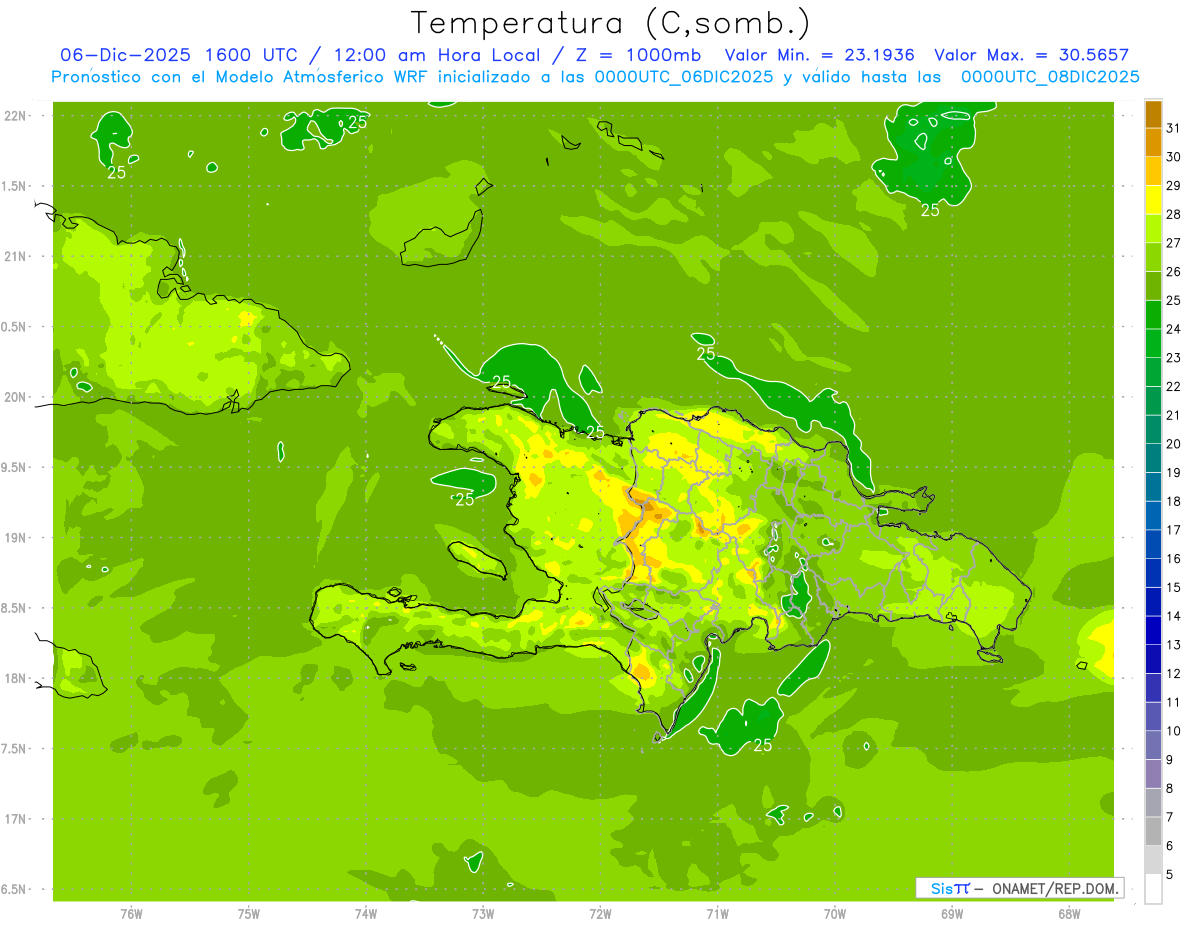Click the '76W' longitude axis label
This screenshot has height=927, width=1200.
pyautogui.click(x=131, y=914)
